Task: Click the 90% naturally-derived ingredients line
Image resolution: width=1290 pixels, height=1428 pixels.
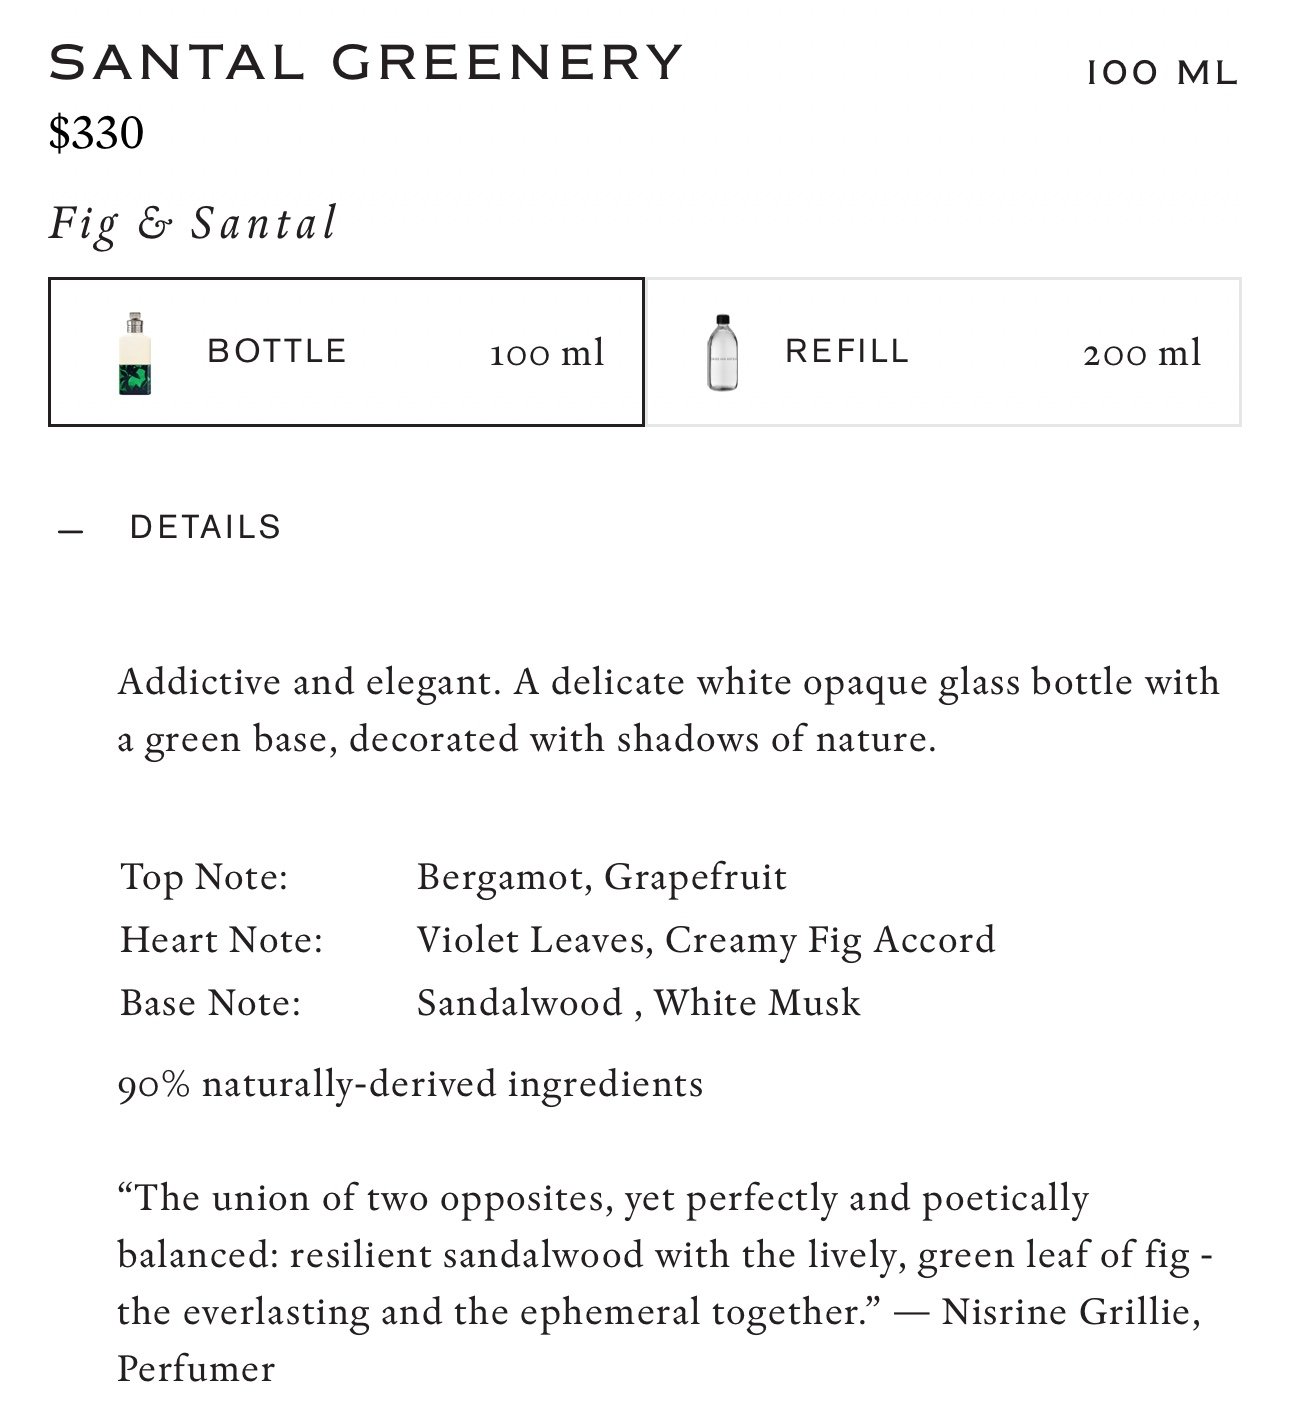Action: pos(411,1085)
